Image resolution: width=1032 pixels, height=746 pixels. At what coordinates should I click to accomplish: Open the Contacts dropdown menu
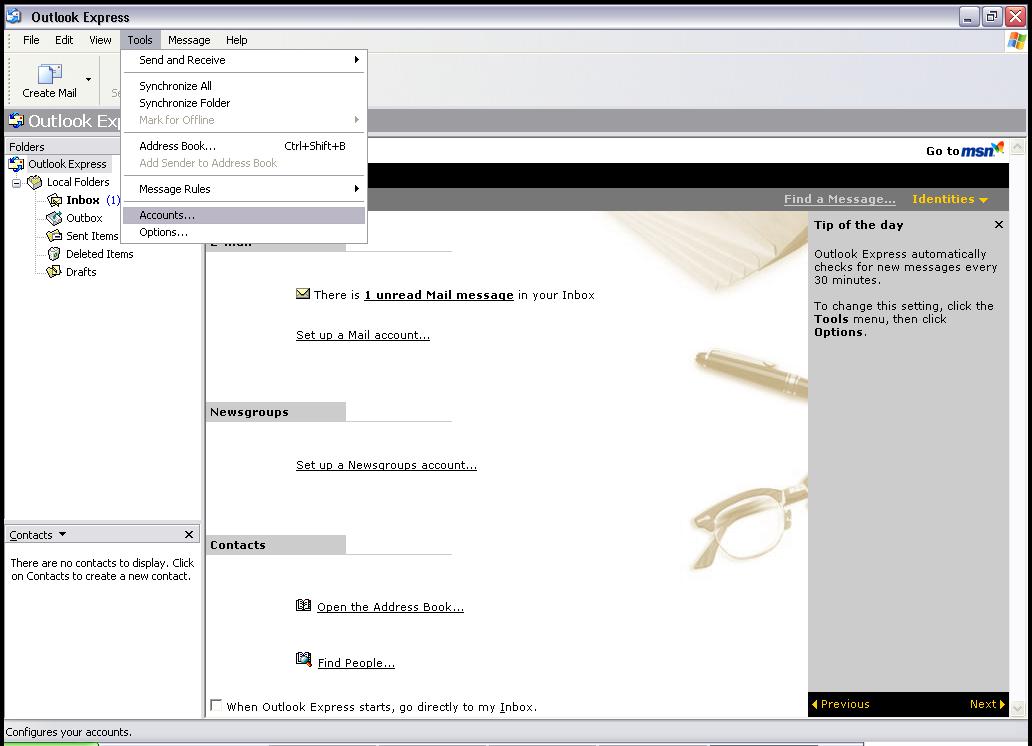[x=63, y=534]
